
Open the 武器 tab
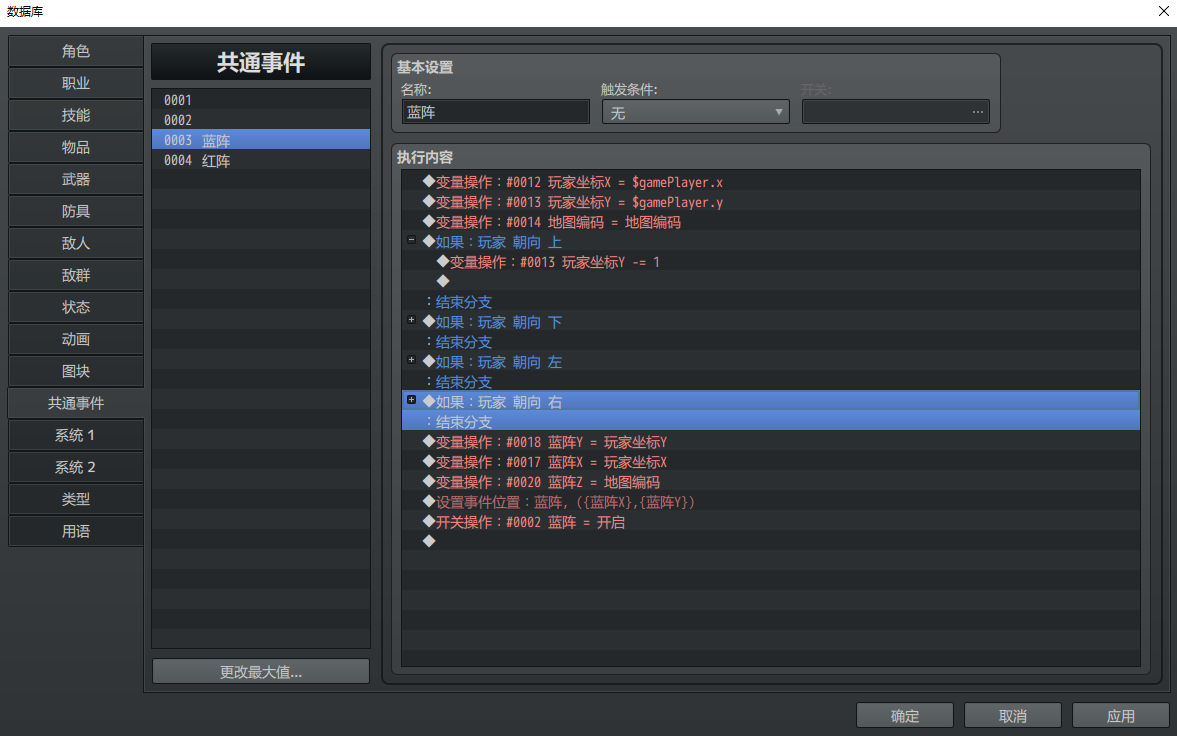click(76, 179)
